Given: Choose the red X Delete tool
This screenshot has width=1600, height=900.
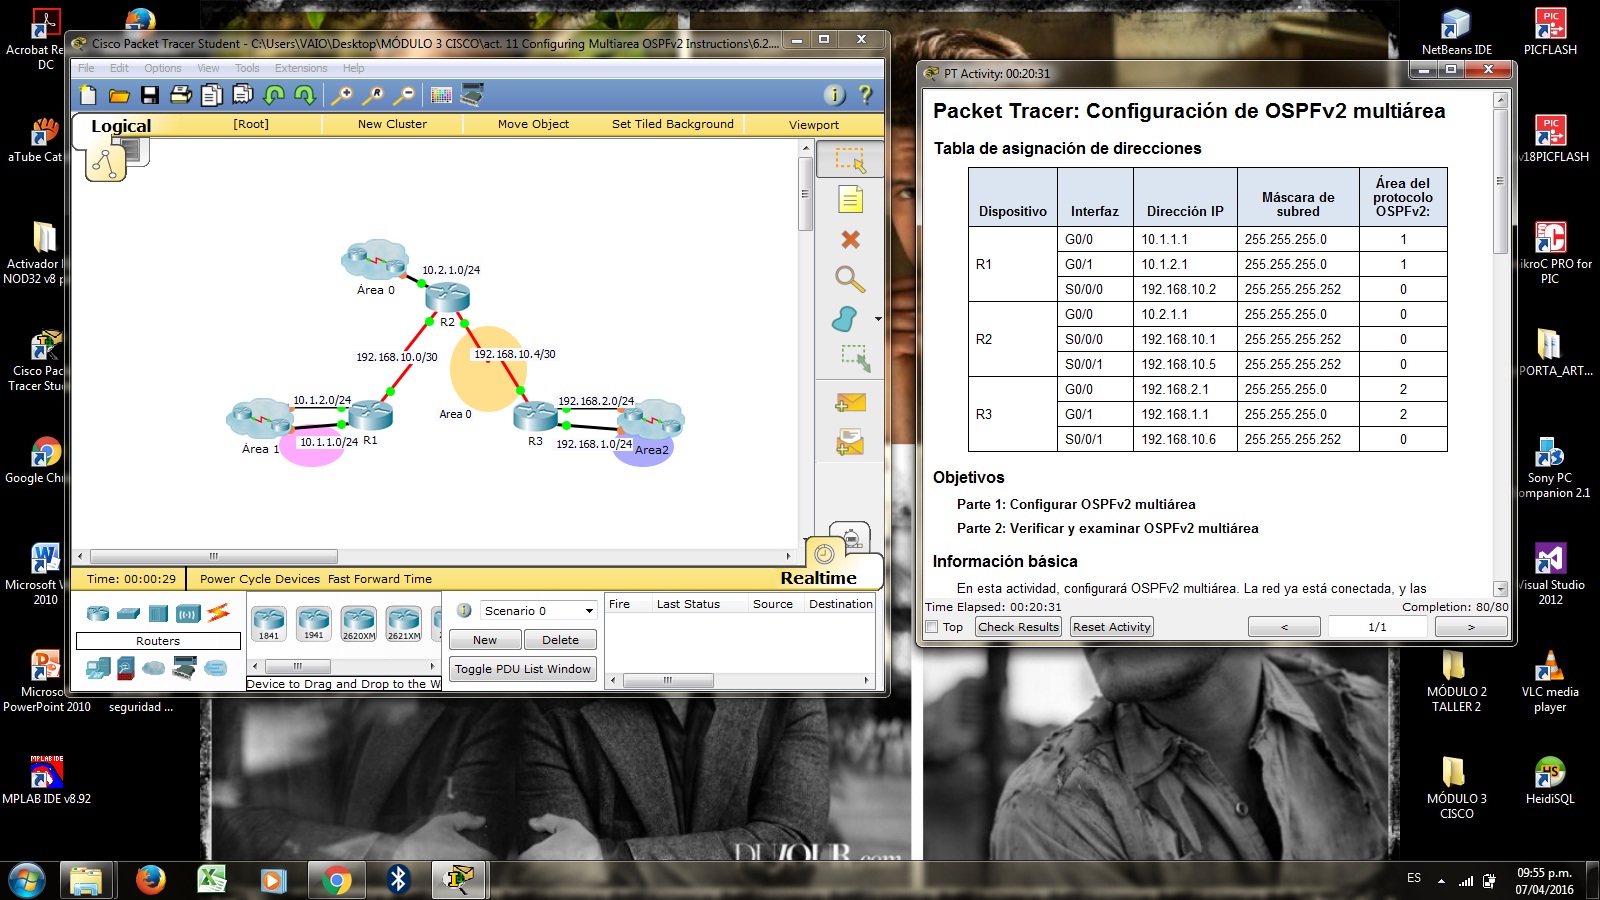Looking at the screenshot, I should coord(850,240).
